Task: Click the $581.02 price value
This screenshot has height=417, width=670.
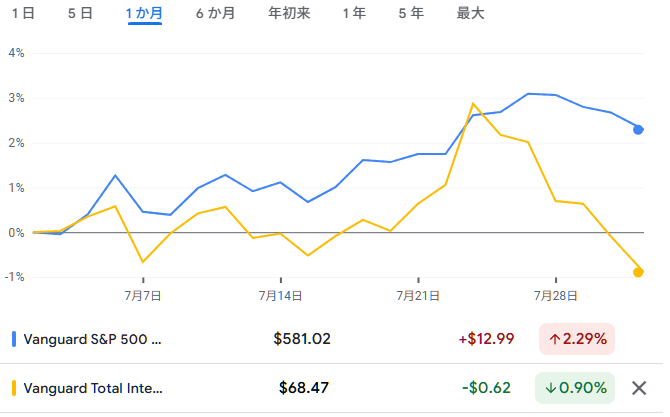Action: coord(302,339)
